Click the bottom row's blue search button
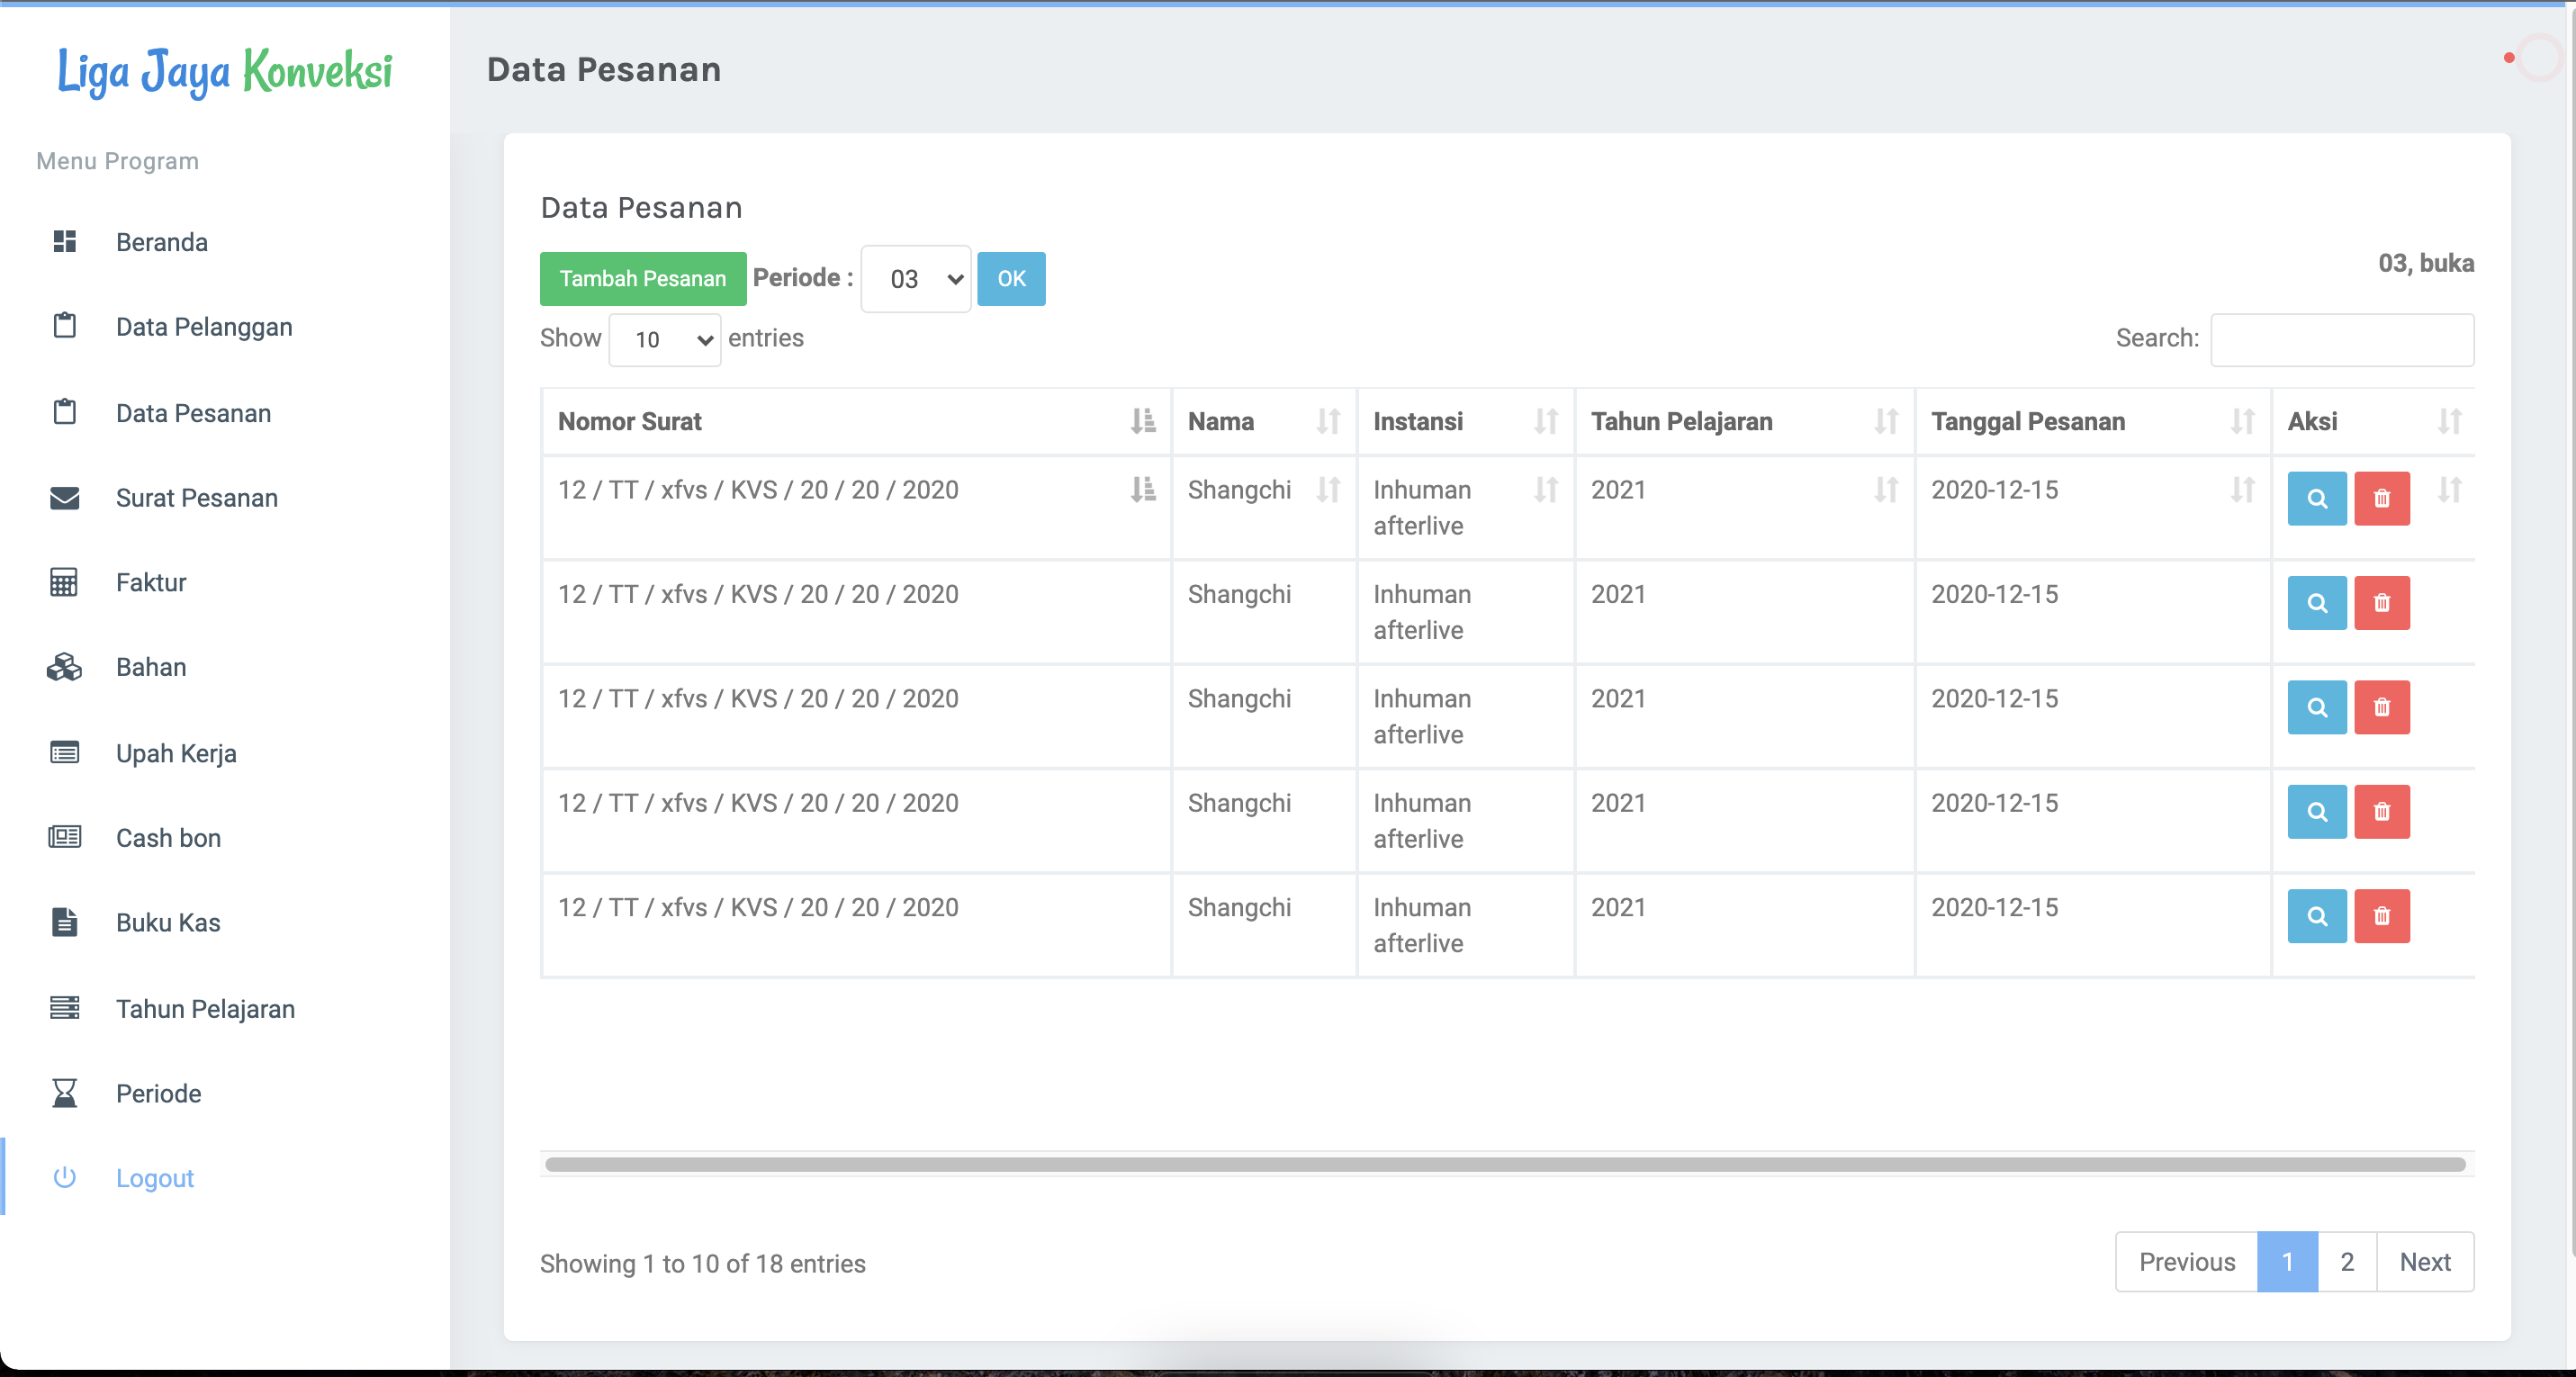 2317,916
